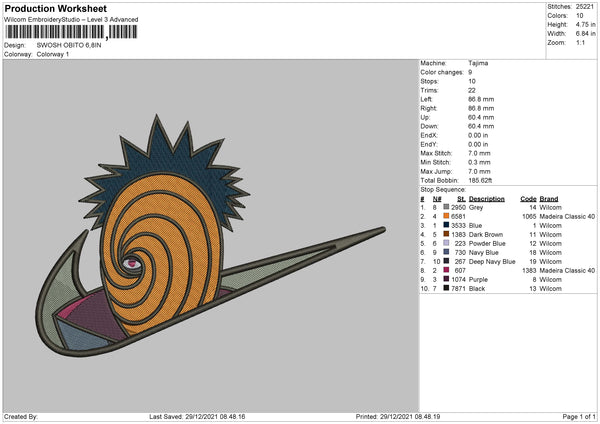Select the 'Color changes:' label
Viewport: 600px width, 424px height.
pos(442,72)
